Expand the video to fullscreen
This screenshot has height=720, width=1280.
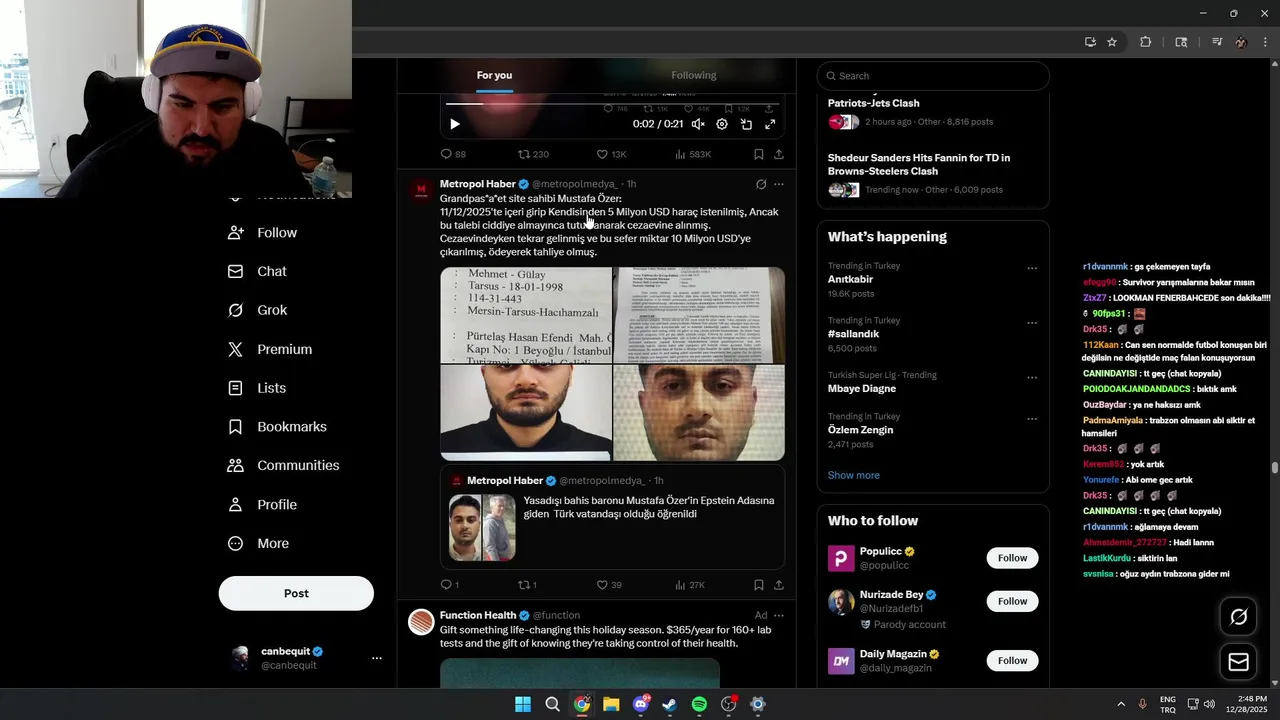[x=770, y=124]
